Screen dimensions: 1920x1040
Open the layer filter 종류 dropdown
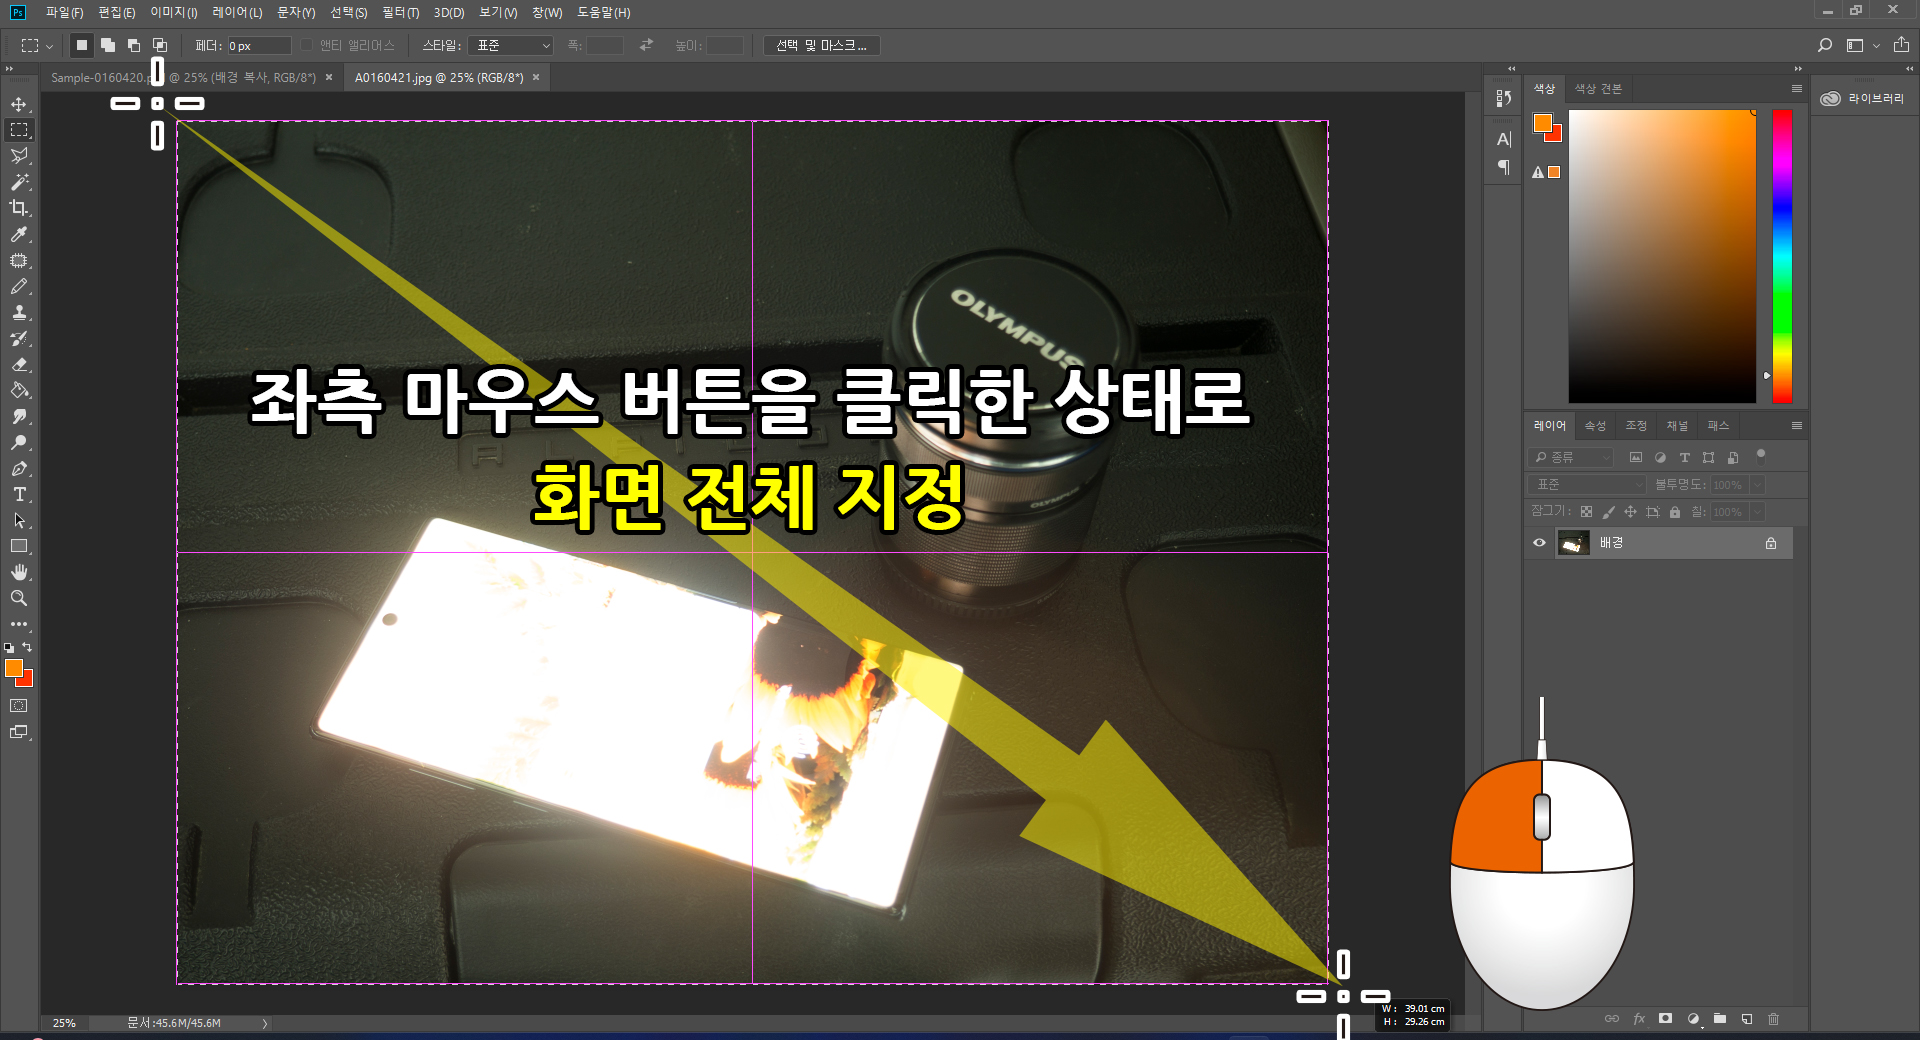tap(1571, 457)
